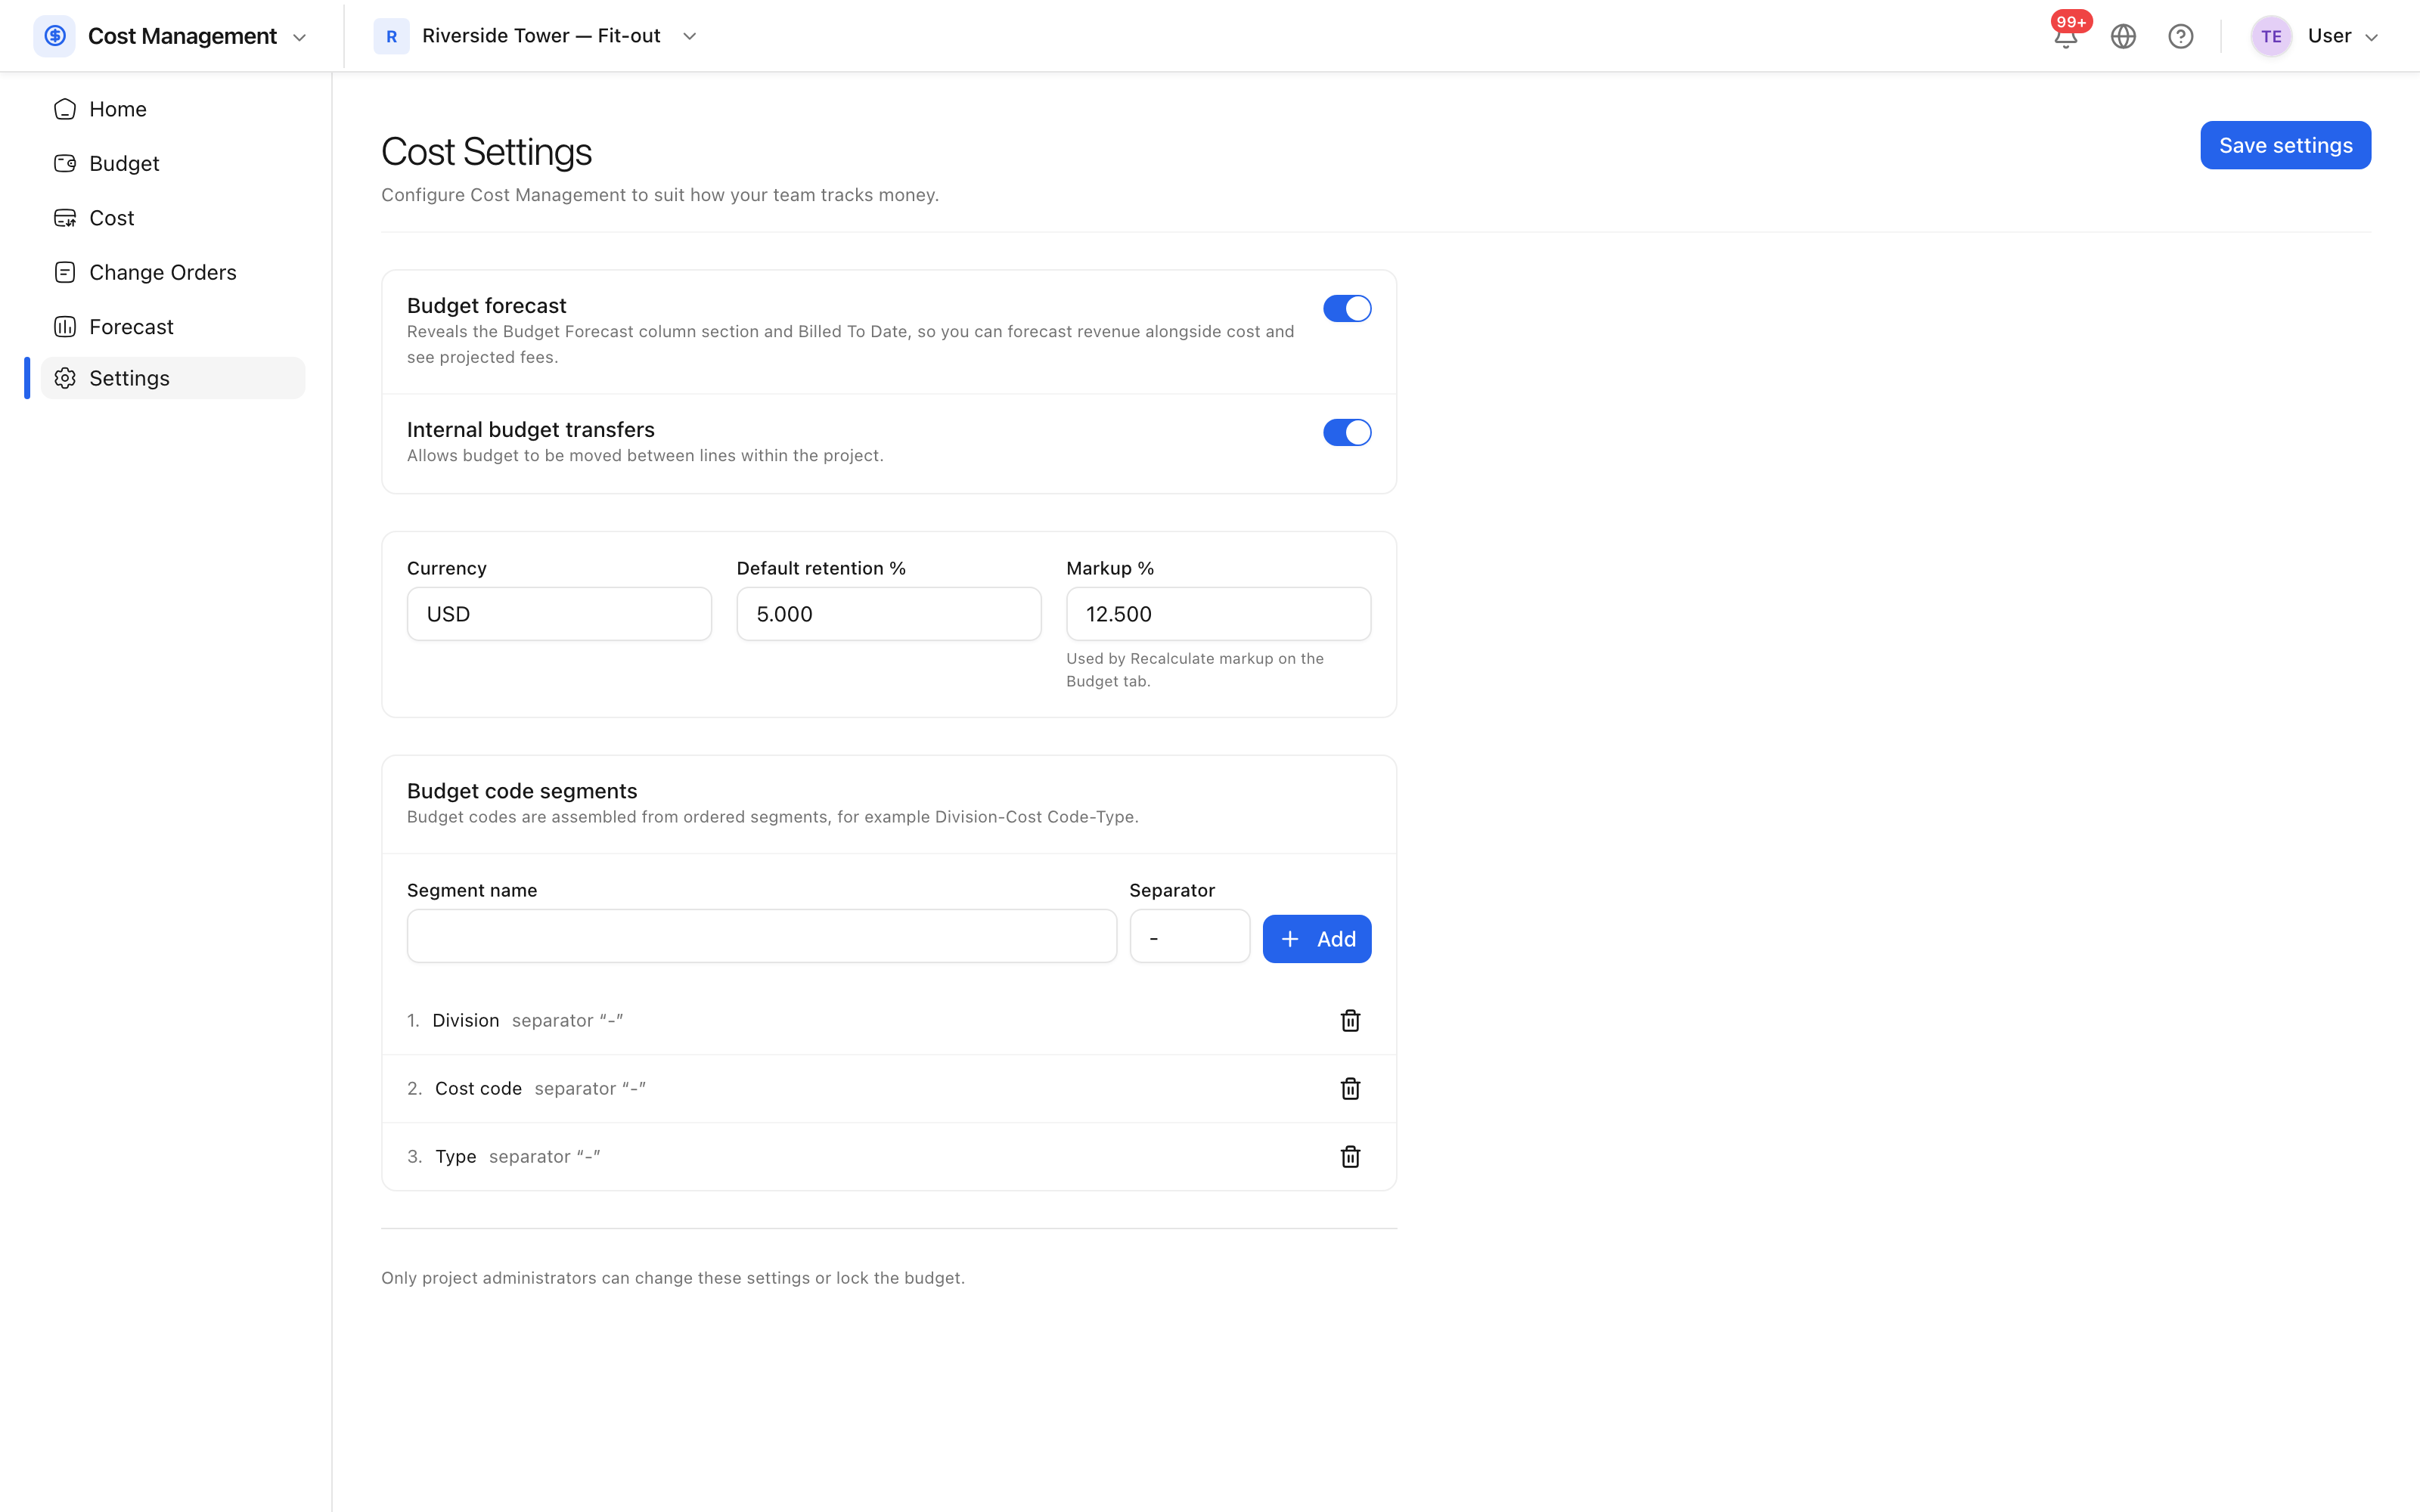2420x1512 pixels.
Task: Click the Settings gear icon in sidebar
Action: click(65, 378)
